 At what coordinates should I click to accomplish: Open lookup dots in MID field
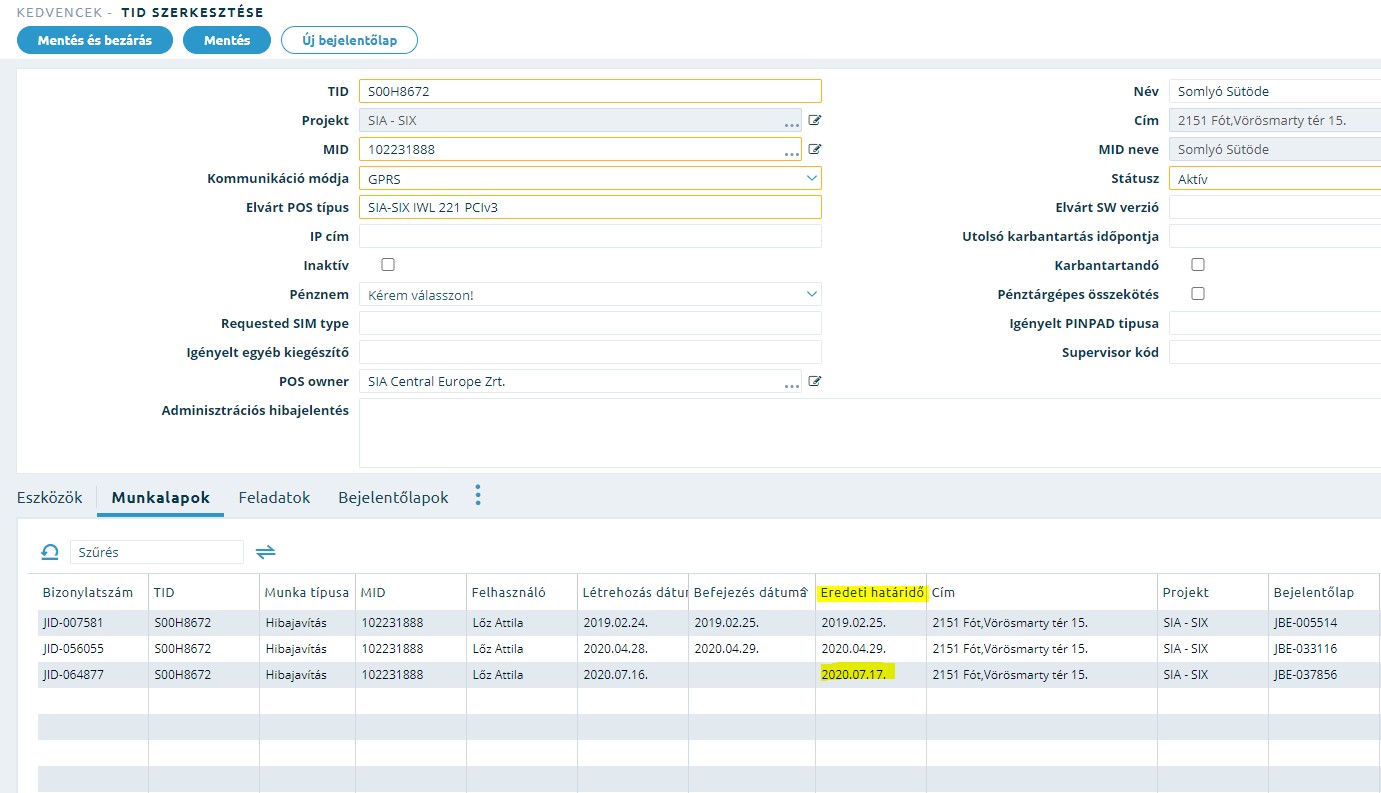791,152
